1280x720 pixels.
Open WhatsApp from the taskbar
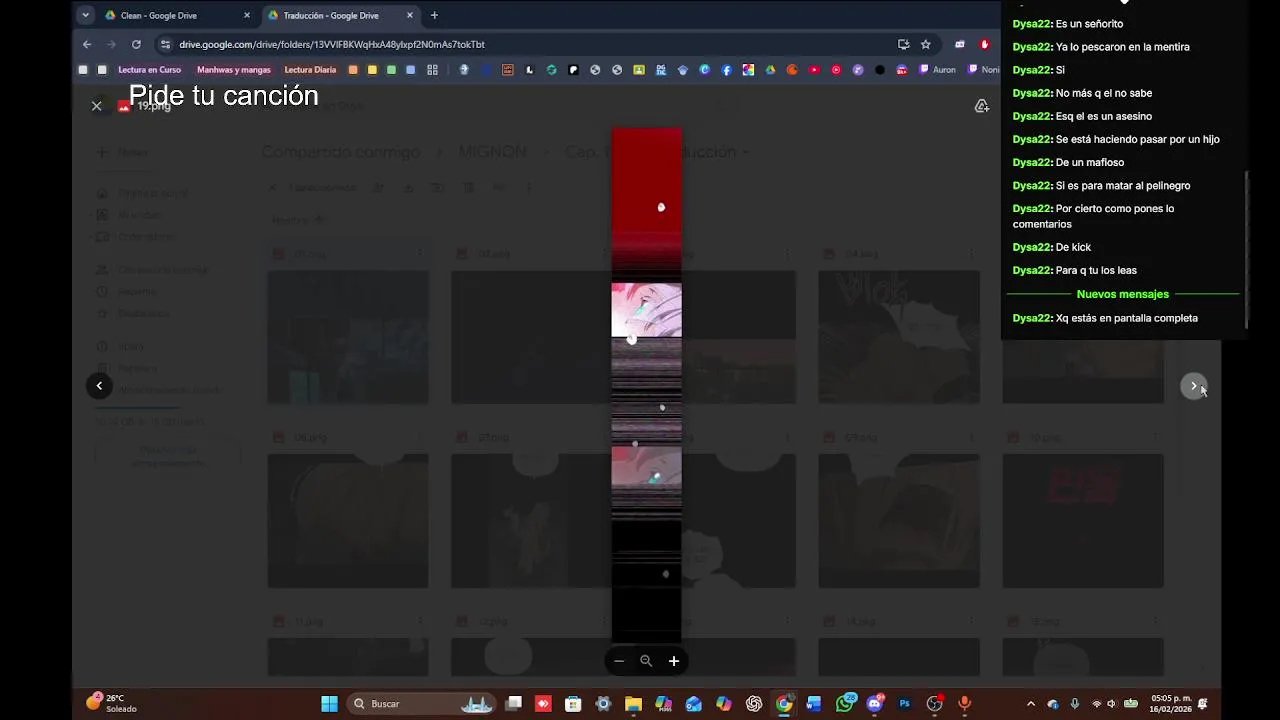(x=845, y=704)
